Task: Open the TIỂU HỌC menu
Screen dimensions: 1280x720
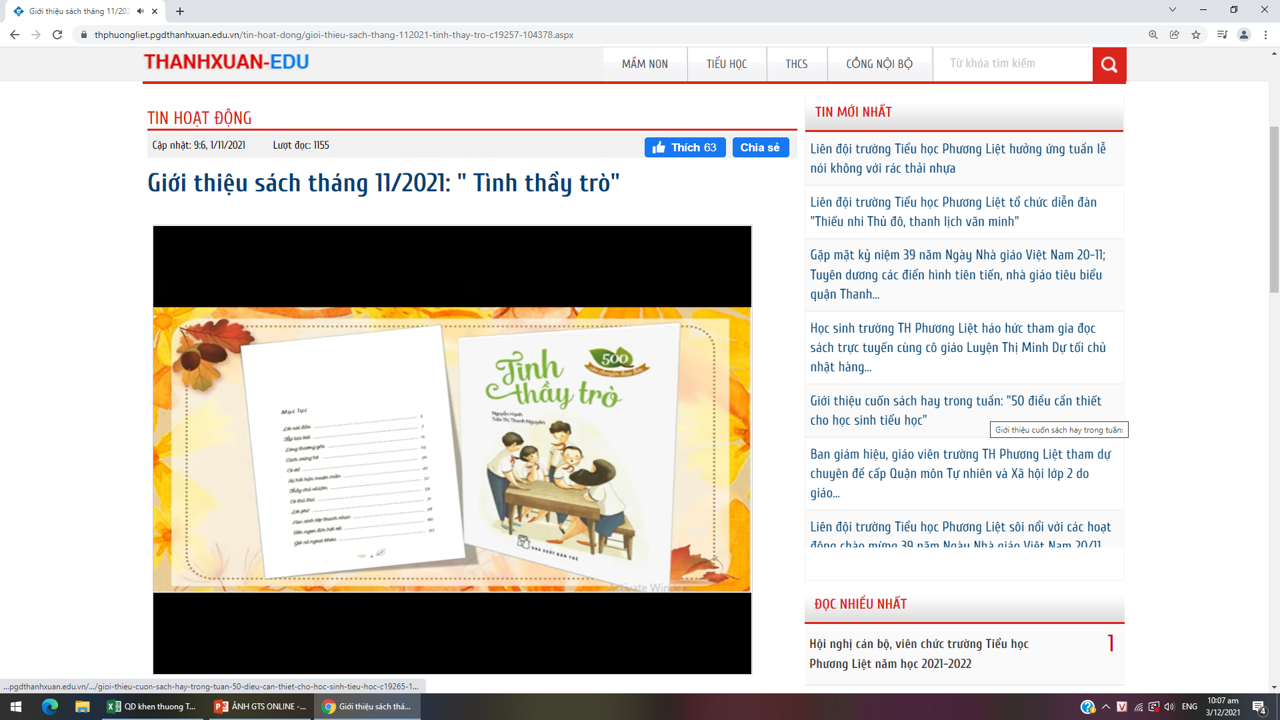Action: click(x=727, y=64)
